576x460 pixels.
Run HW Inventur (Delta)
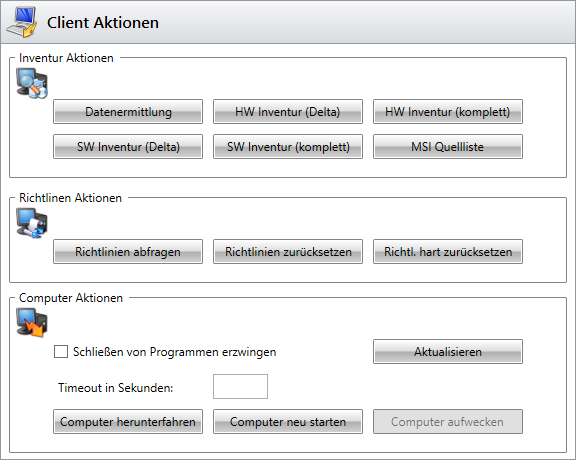pos(288,111)
